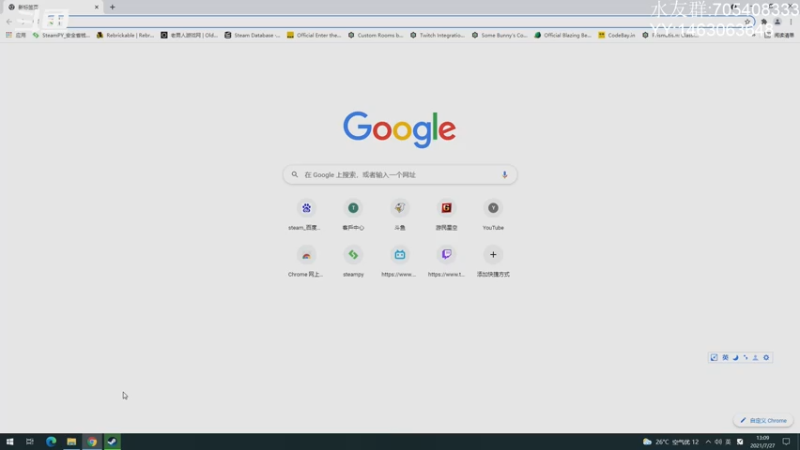Open Steam from the taskbar

point(112,442)
